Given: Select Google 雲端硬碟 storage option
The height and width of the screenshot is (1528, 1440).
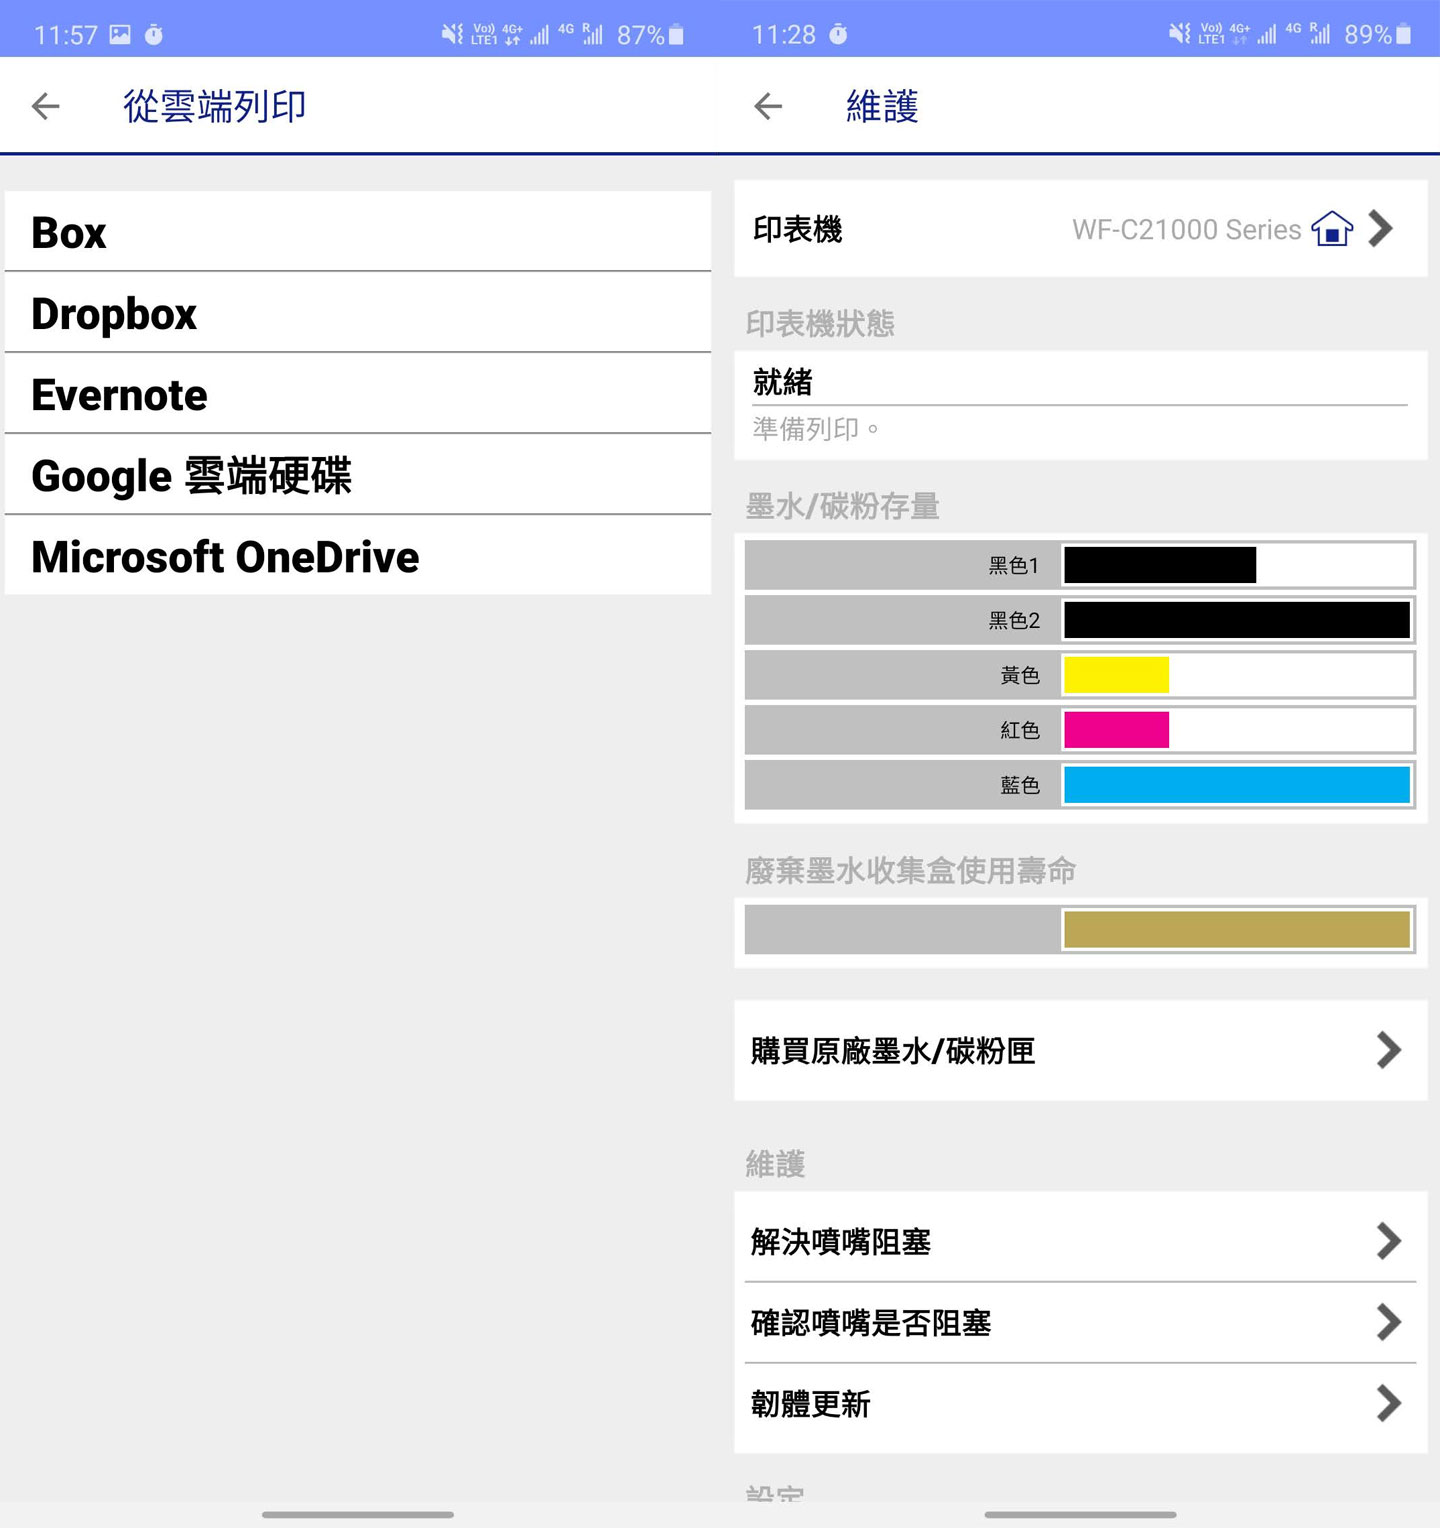Looking at the screenshot, I should coord(193,476).
